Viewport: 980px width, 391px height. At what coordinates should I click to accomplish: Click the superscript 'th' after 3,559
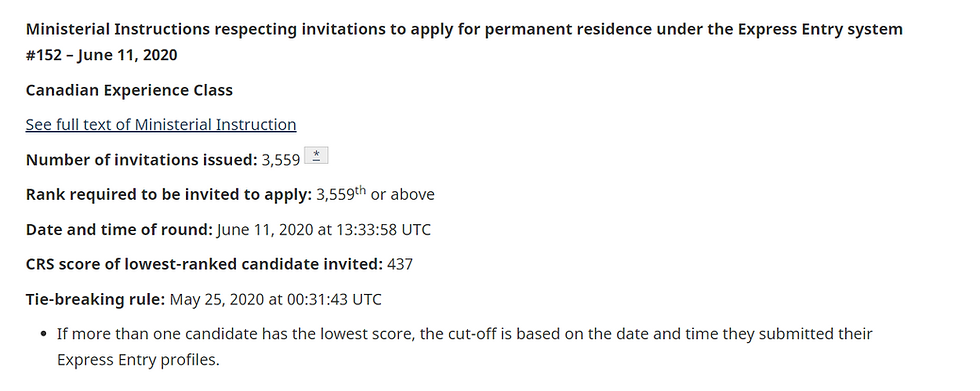click(x=360, y=190)
